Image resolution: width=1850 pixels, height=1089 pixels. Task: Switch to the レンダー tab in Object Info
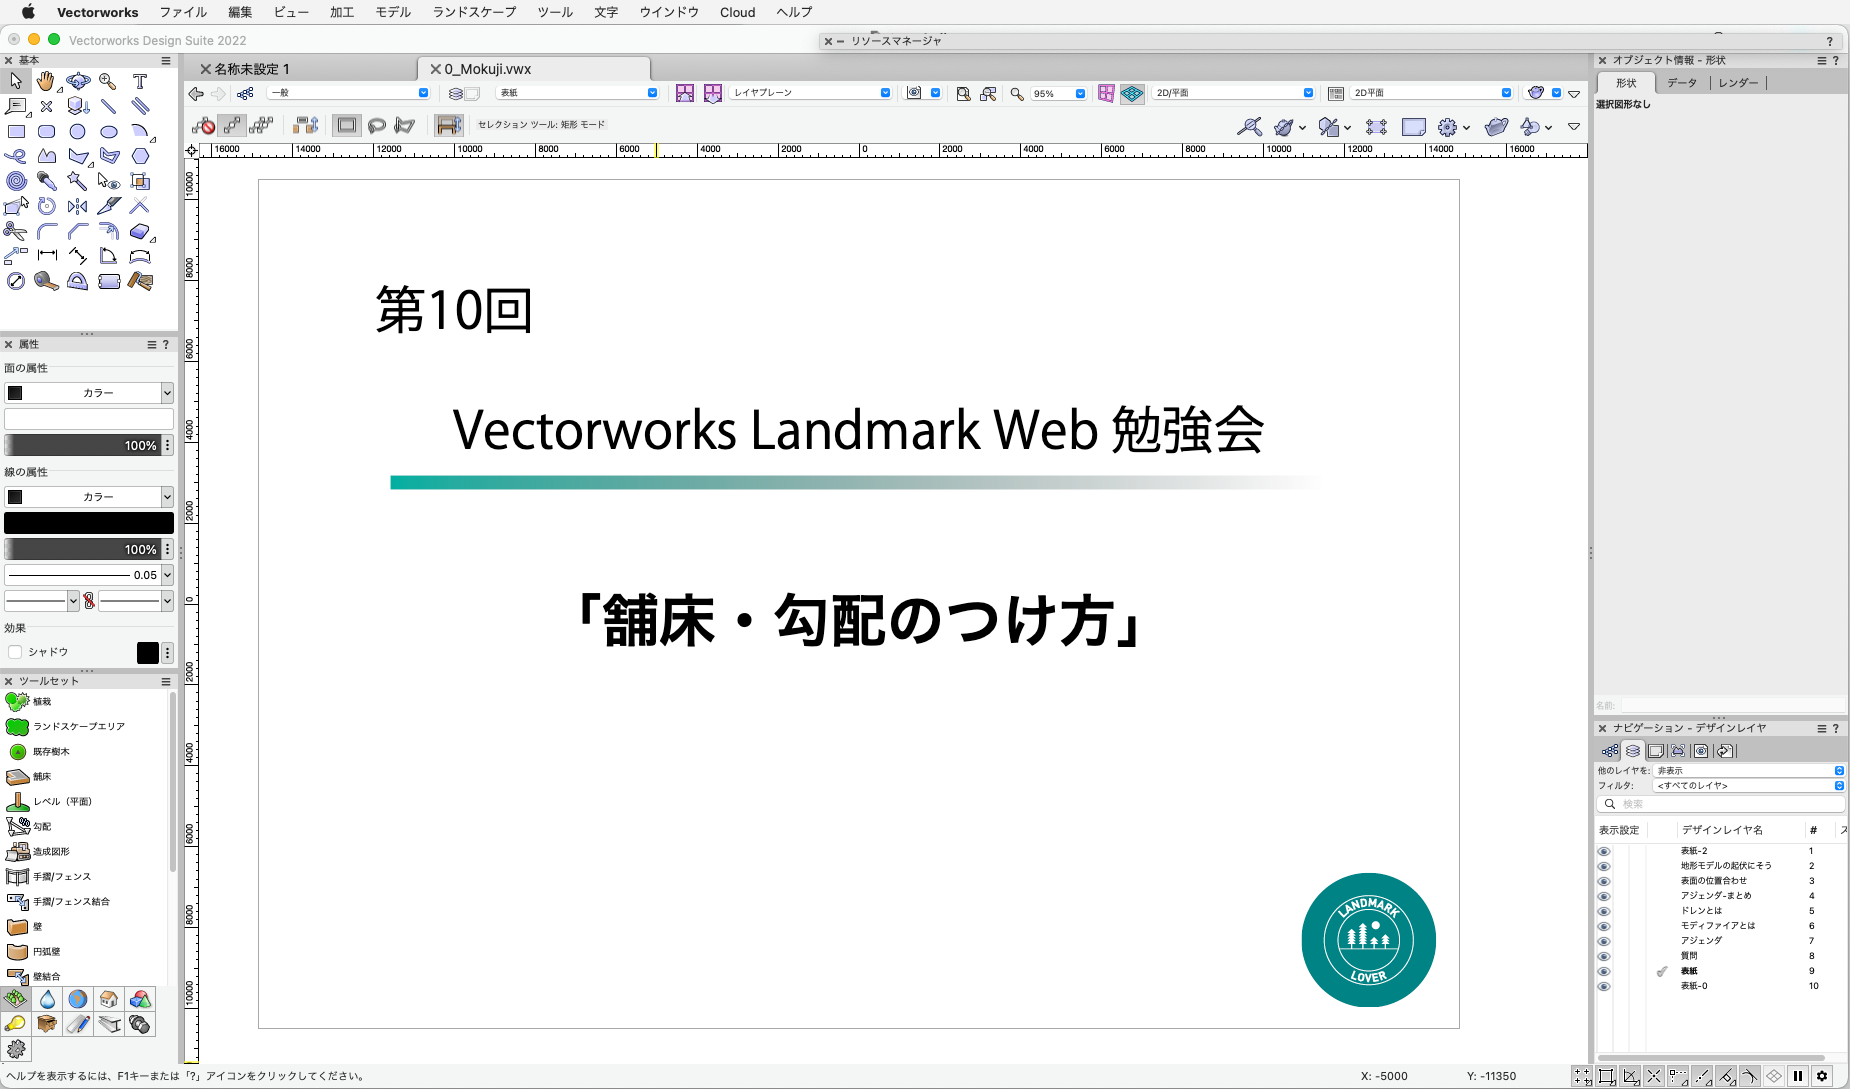point(1738,83)
